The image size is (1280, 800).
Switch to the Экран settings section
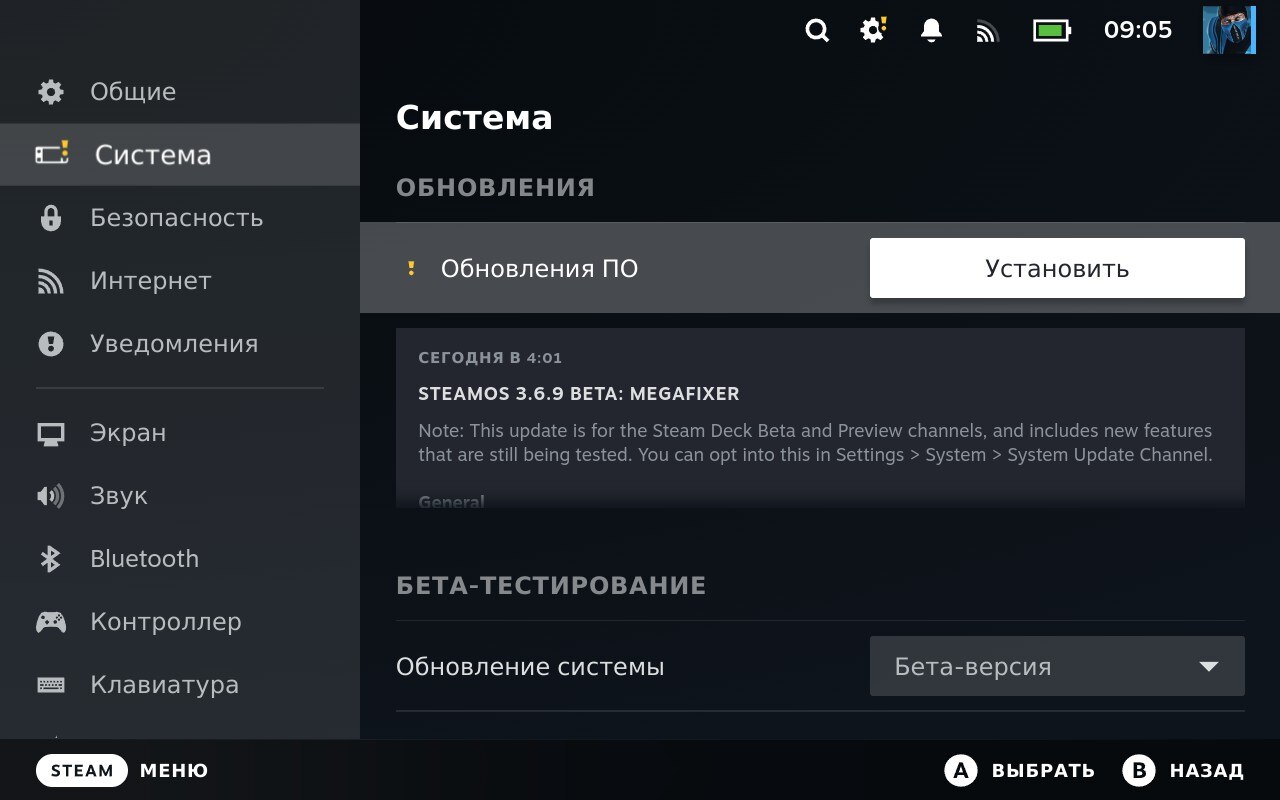(x=180, y=433)
